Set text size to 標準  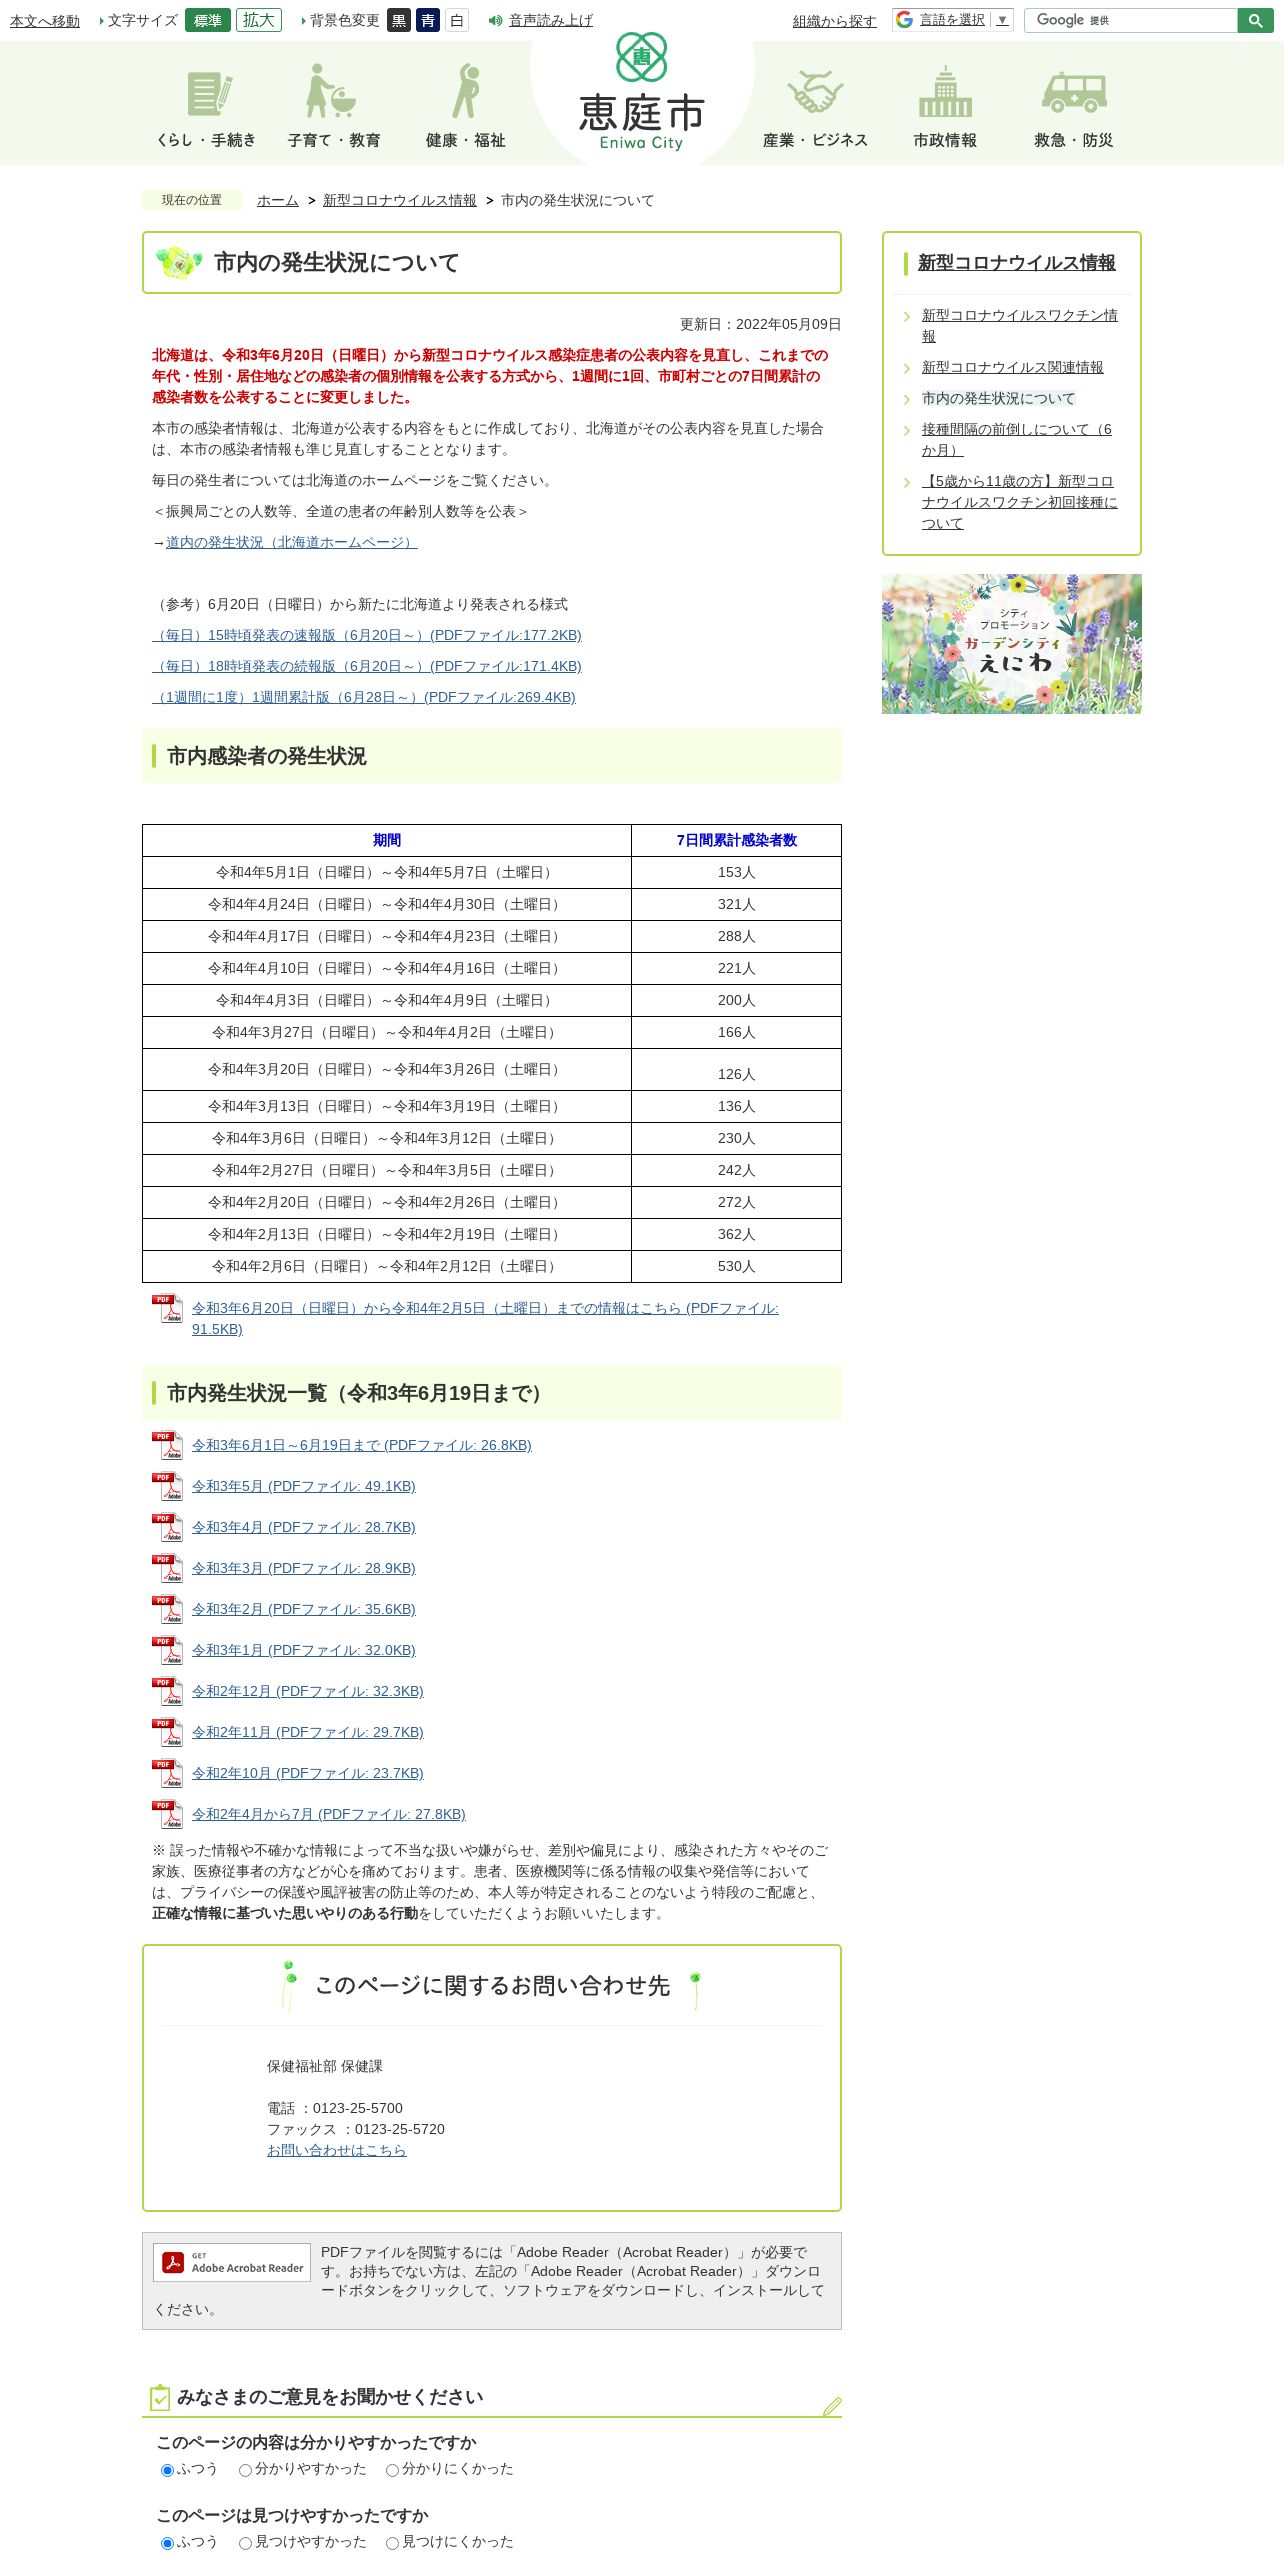point(208,20)
